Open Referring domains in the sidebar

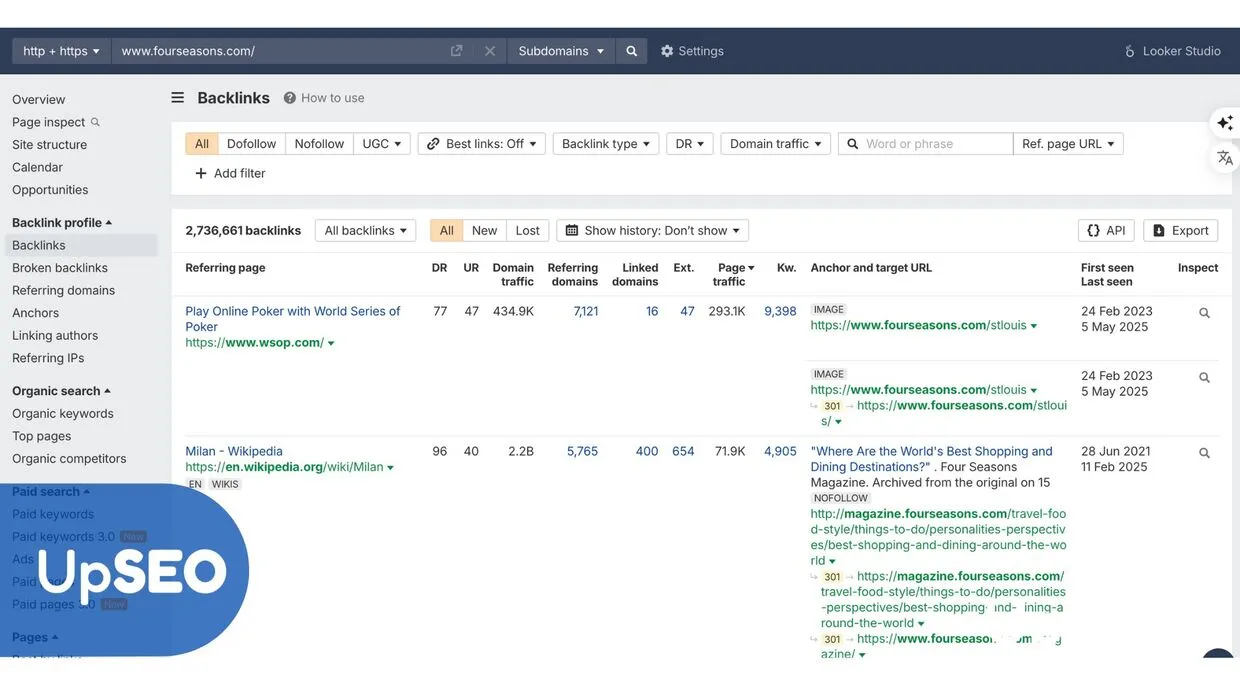[64, 290]
